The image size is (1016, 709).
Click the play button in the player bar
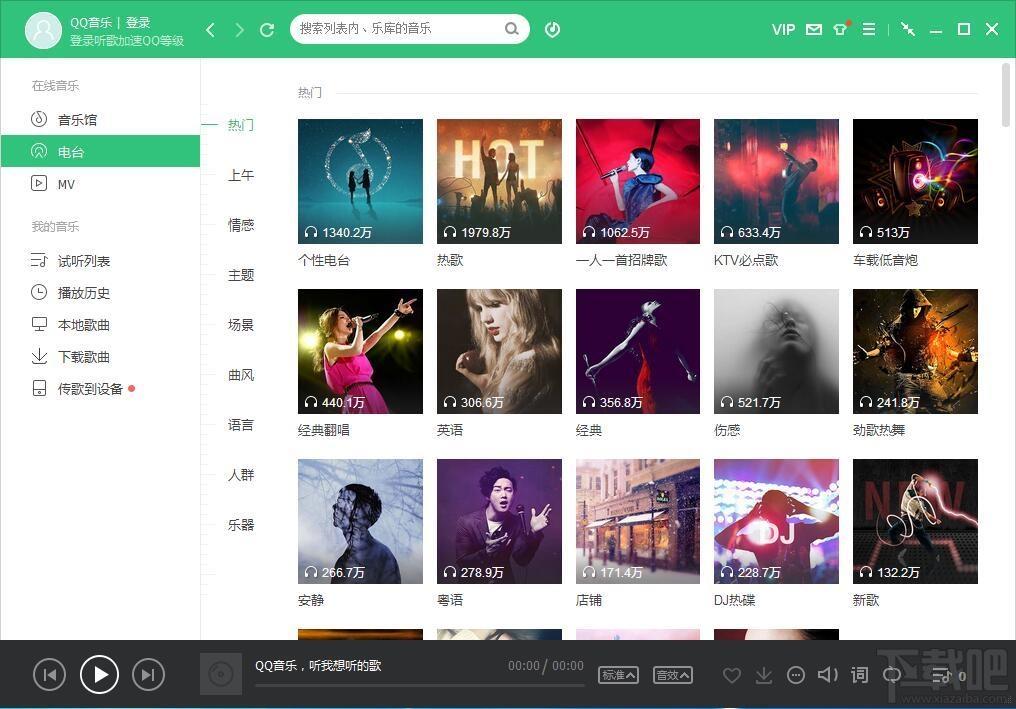pyautogui.click(x=100, y=675)
